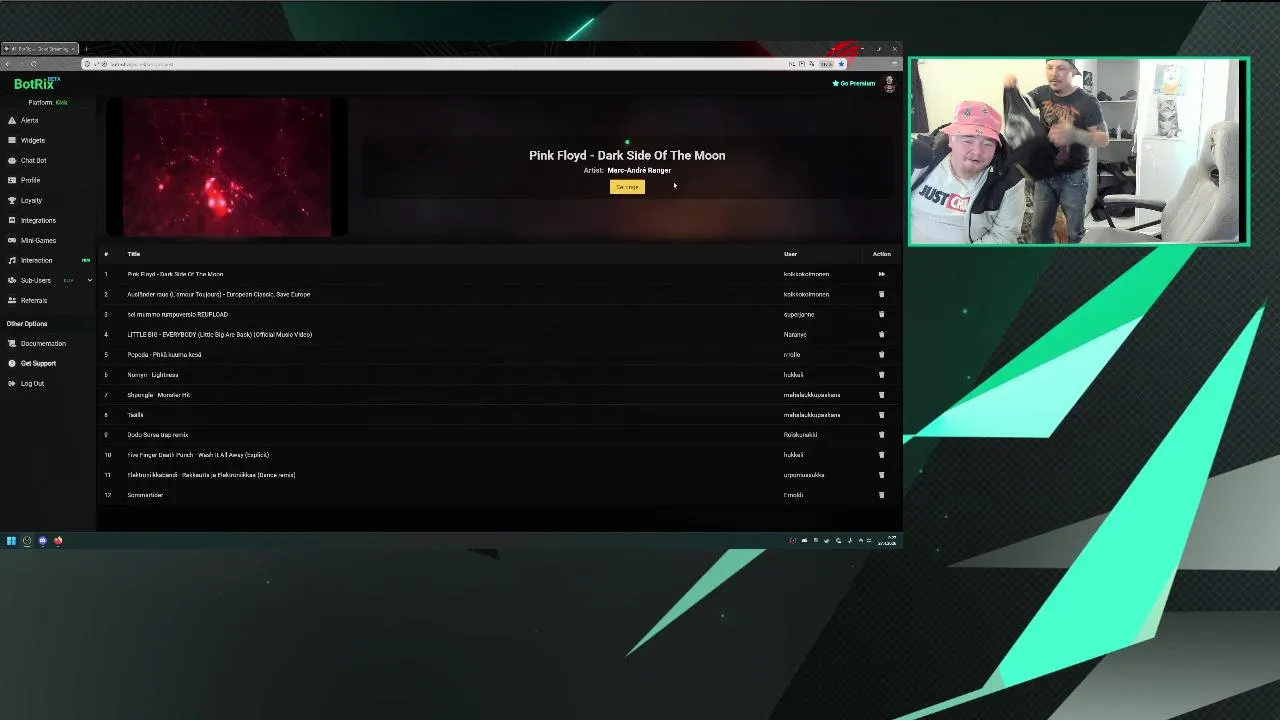Click the Sommartider title text
Screen dimensions: 1280x720
pos(145,494)
